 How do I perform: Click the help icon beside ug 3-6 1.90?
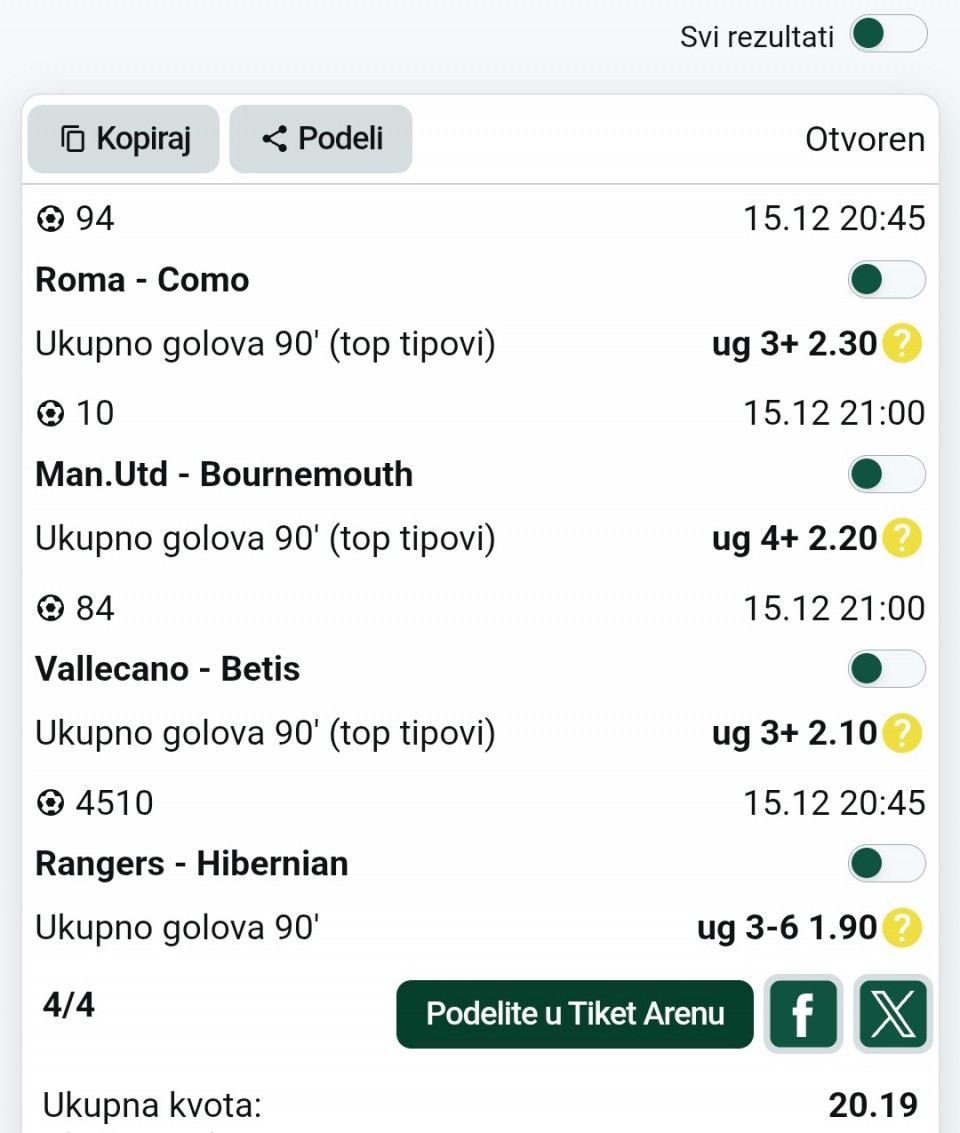pyautogui.click(x=902, y=929)
